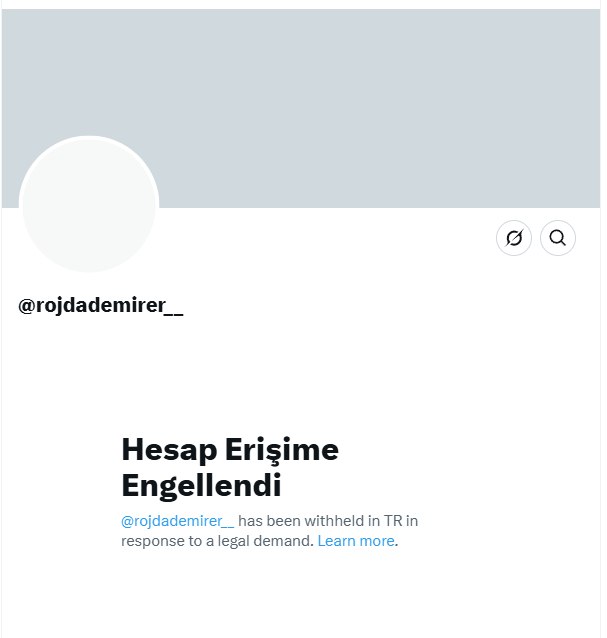Image resolution: width=607 pixels, height=638 pixels.
Task: Visit the mentioned account in withheld notice
Action: (x=177, y=521)
